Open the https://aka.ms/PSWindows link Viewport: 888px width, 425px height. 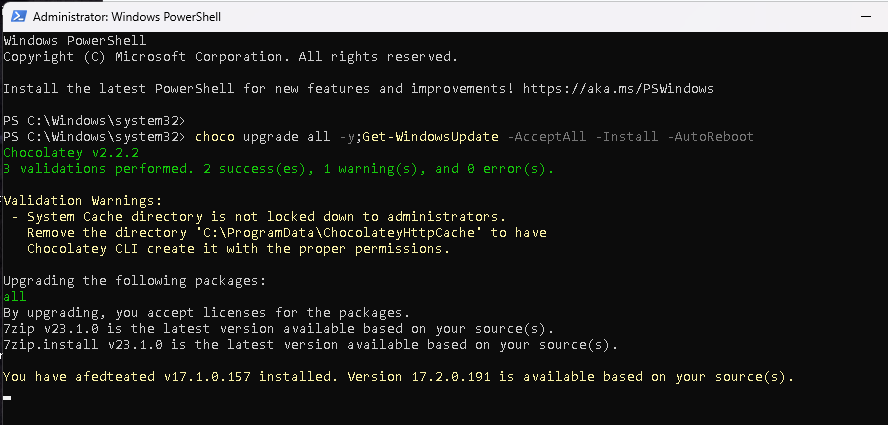618,88
